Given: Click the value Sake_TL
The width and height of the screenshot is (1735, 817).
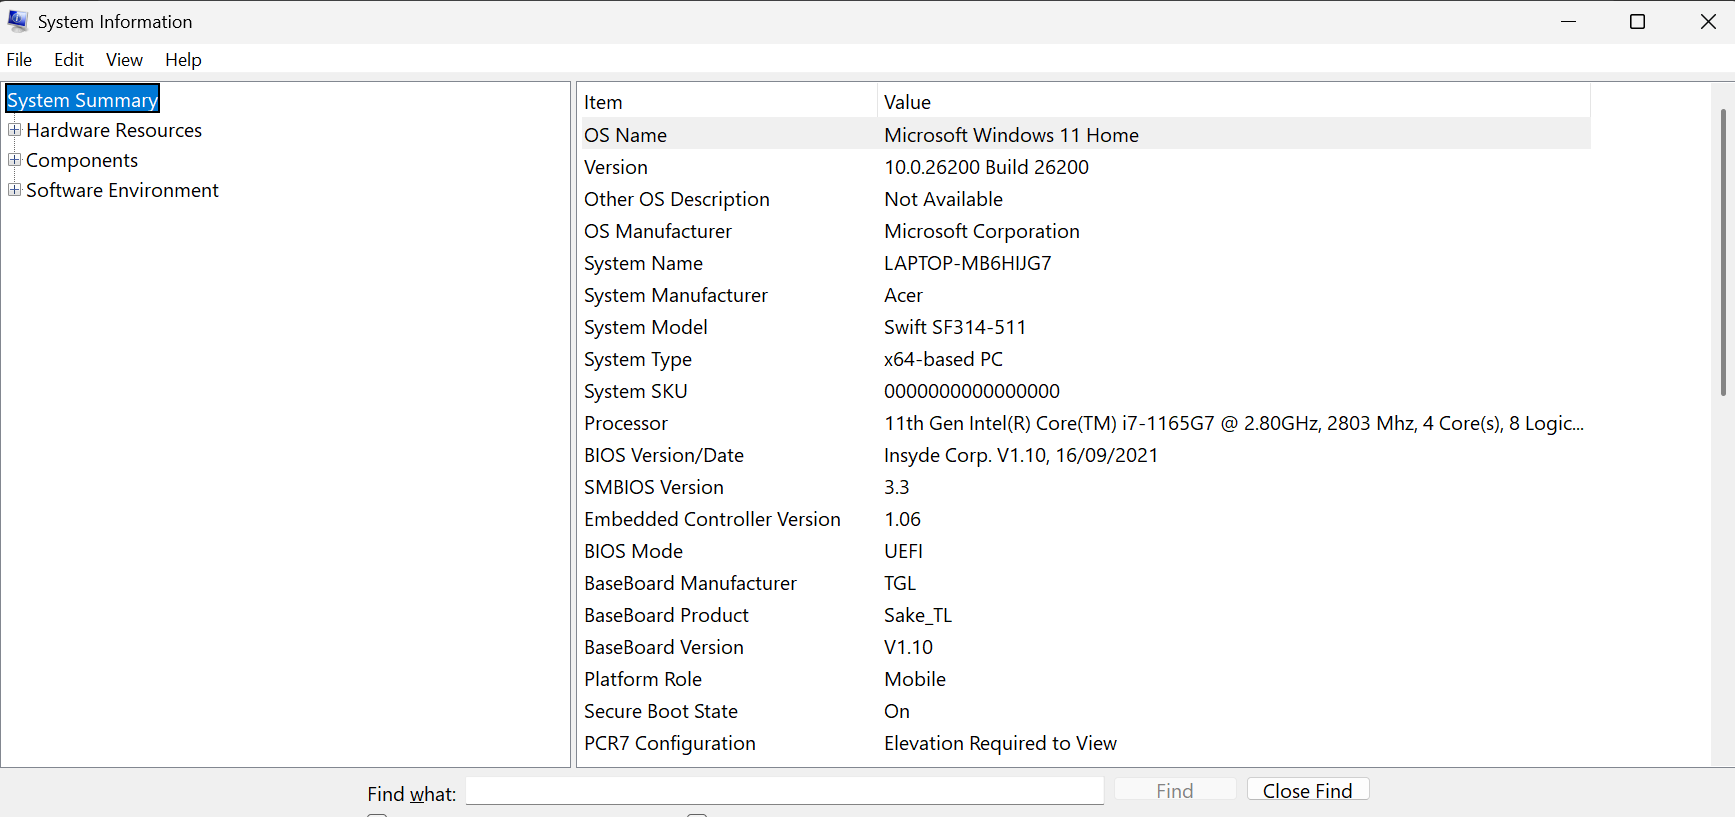Looking at the screenshot, I should [918, 615].
